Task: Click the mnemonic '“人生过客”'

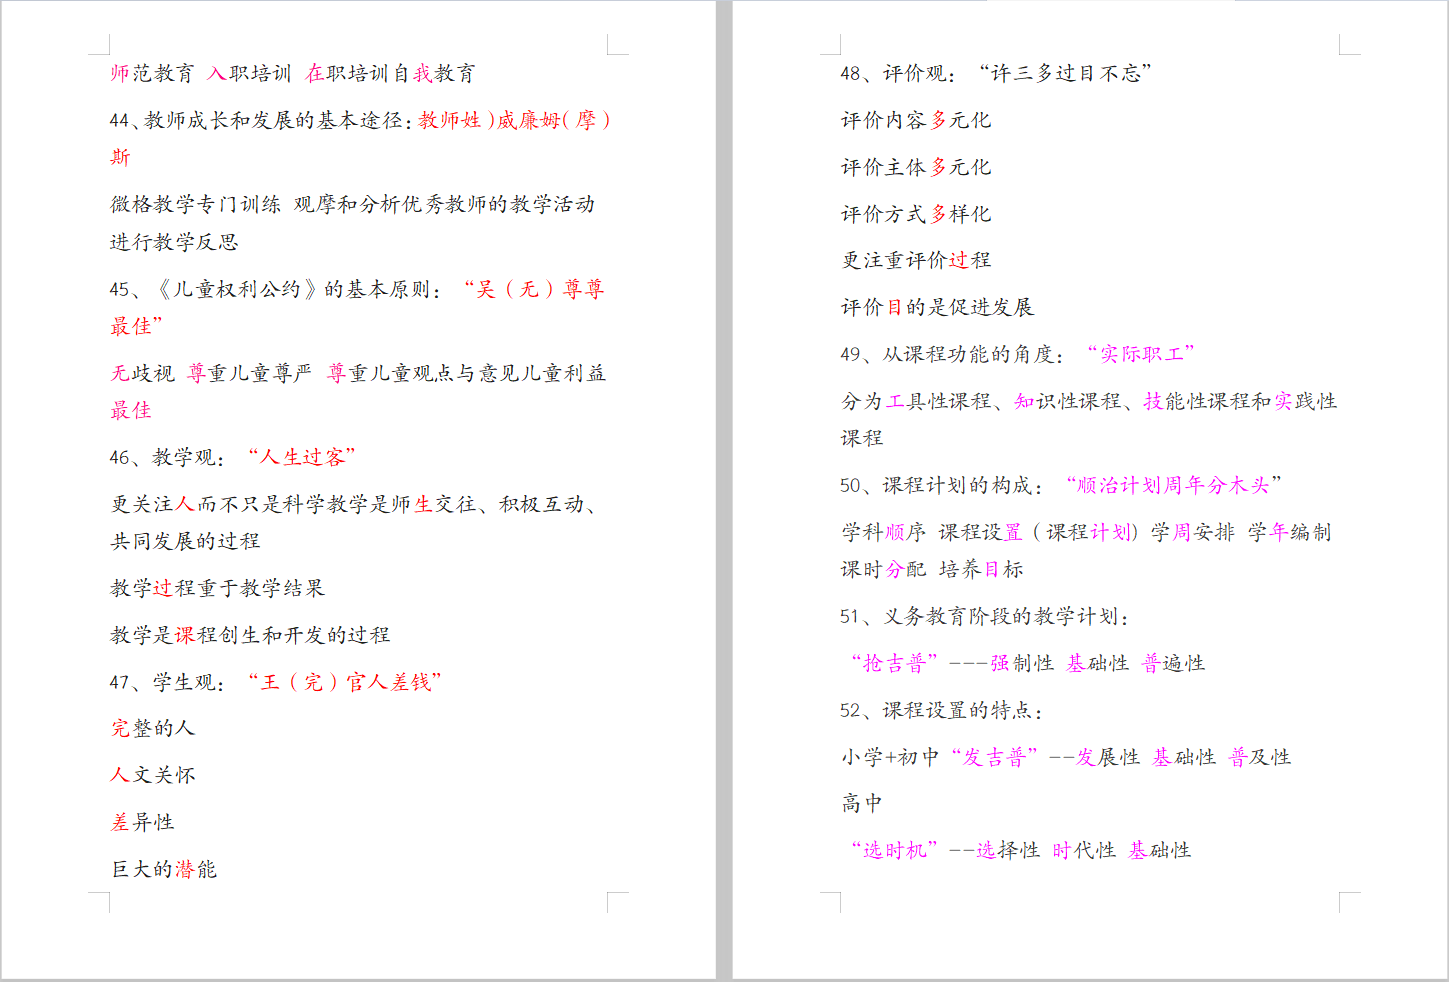Action: [x=302, y=457]
